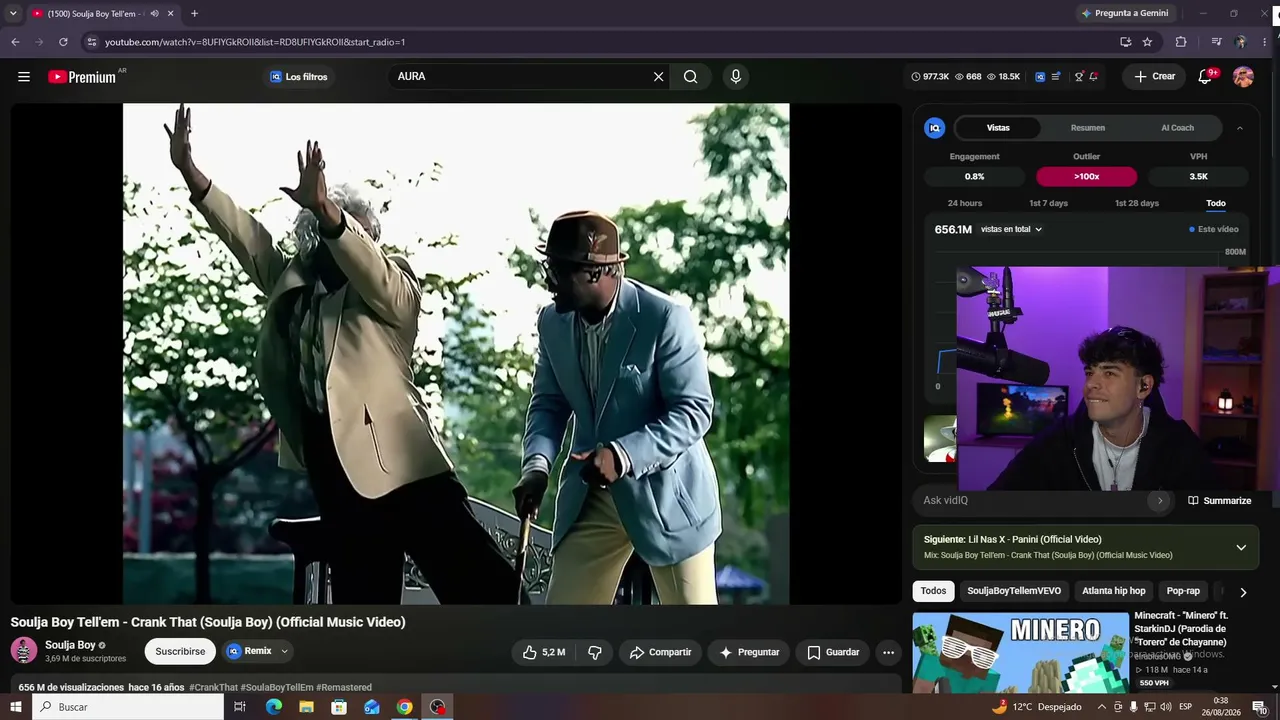Switch to the Resumen tab
Image resolution: width=1280 pixels, height=720 pixels.
pos(1088,128)
